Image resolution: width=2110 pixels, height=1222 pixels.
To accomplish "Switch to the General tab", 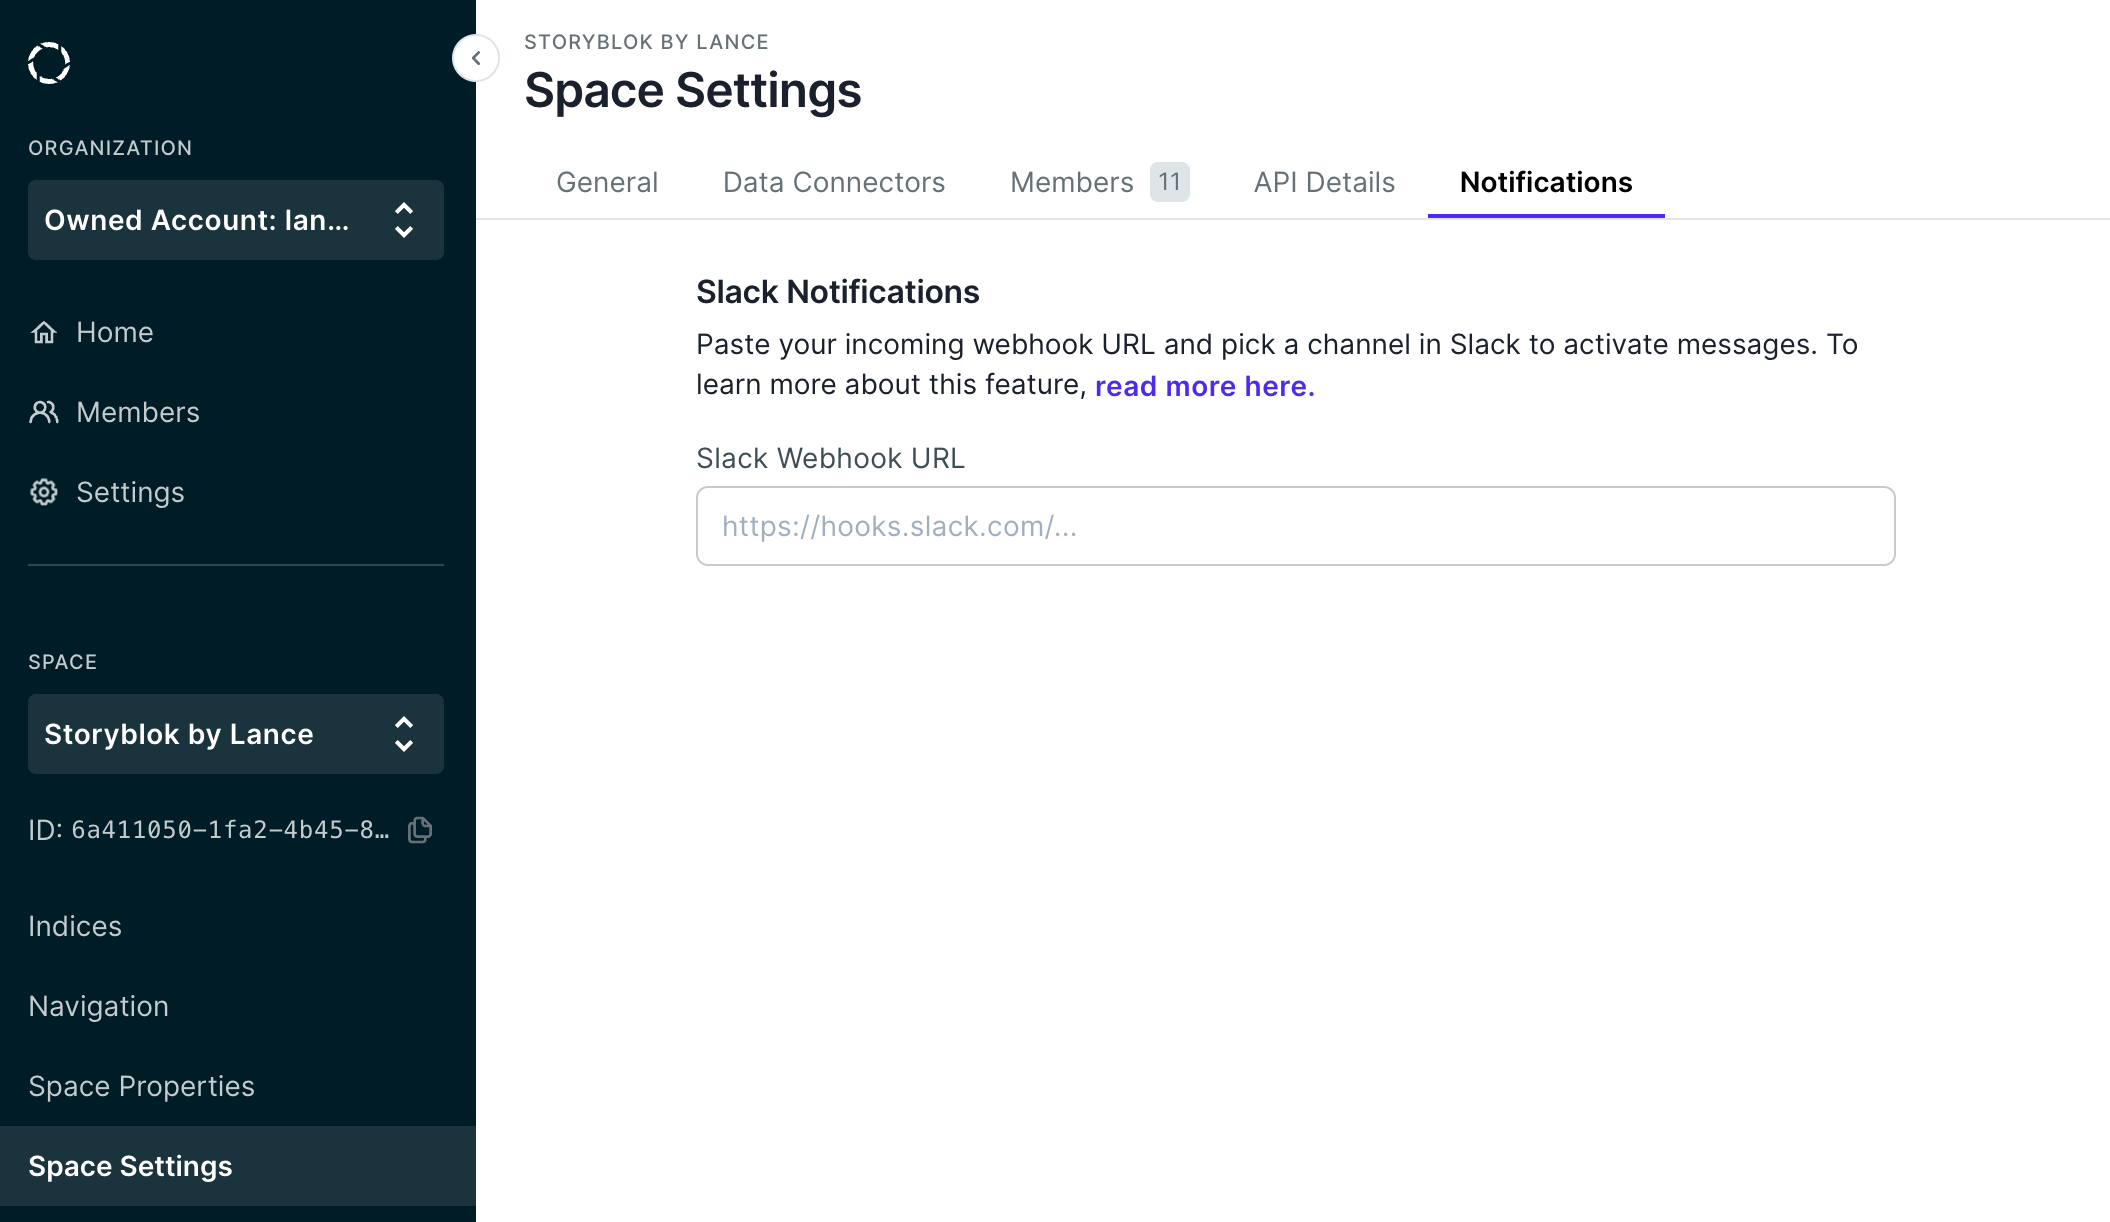I will [x=607, y=182].
